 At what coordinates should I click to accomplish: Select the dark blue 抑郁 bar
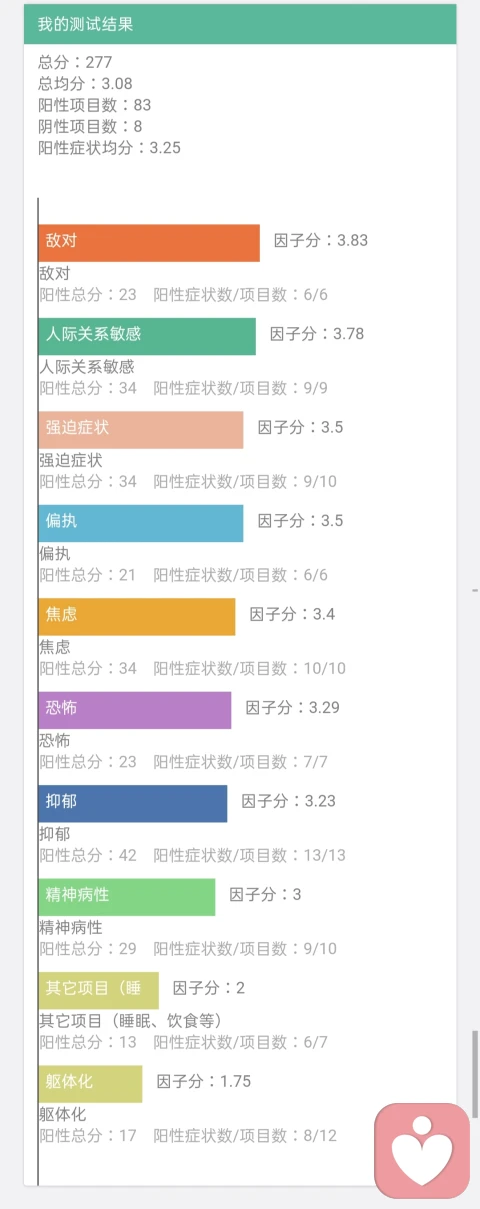pos(133,804)
